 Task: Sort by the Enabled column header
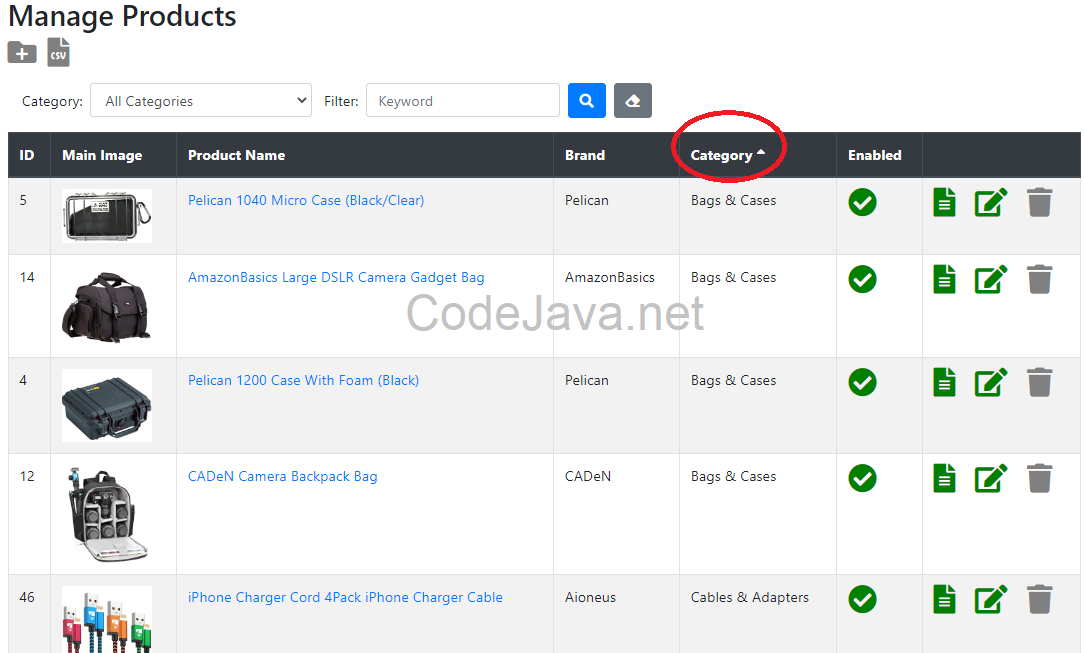[x=875, y=155]
